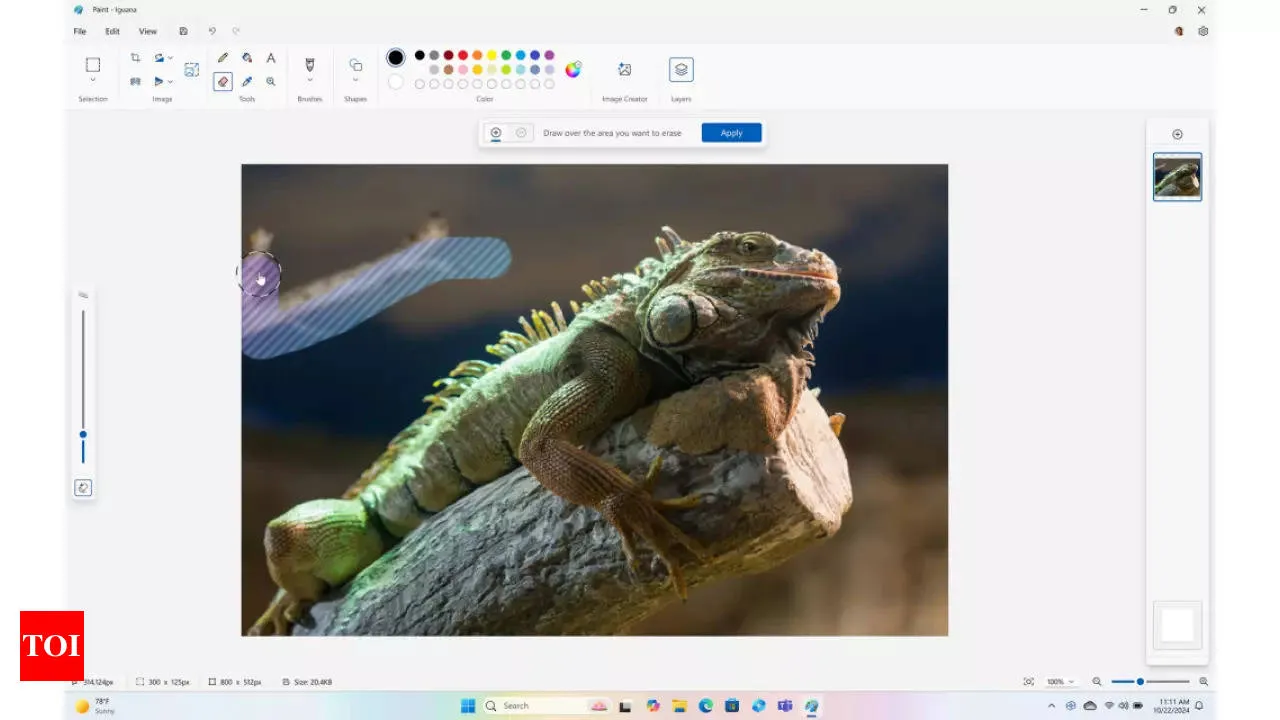Expand the Selection dropdown chevron
Screen dimensions: 1280x720
93,80
